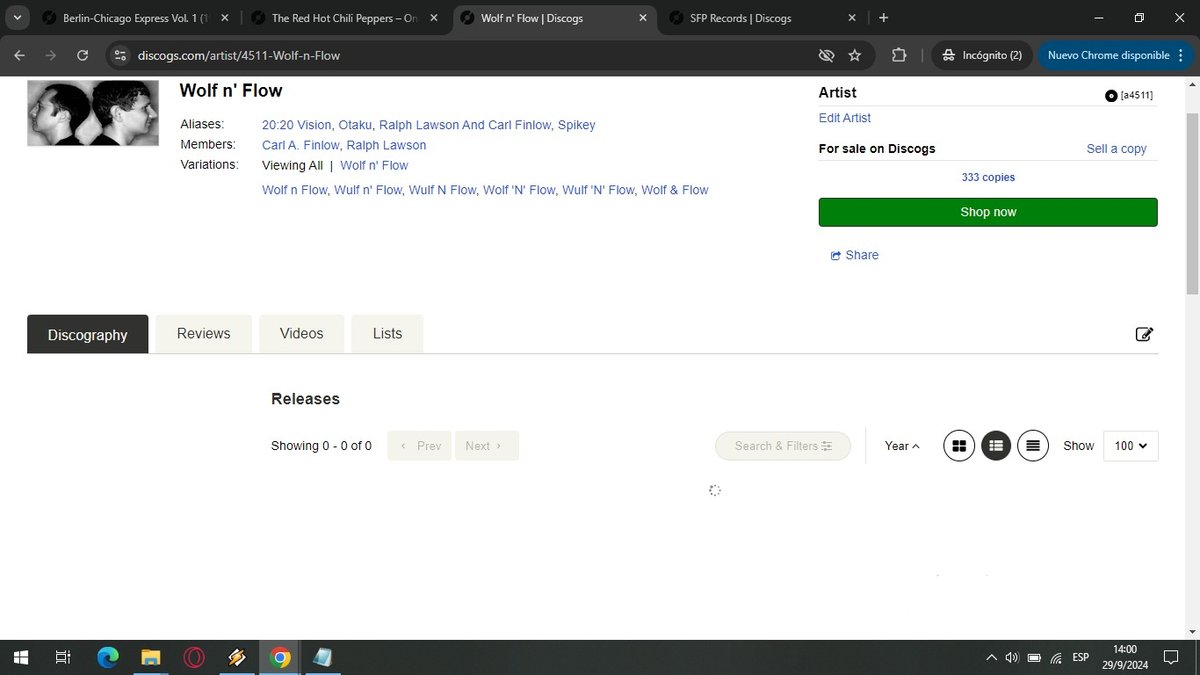Open Ralph Lawson And Carl Finlow alias
Screen dimensions: 1200x675
(464, 125)
